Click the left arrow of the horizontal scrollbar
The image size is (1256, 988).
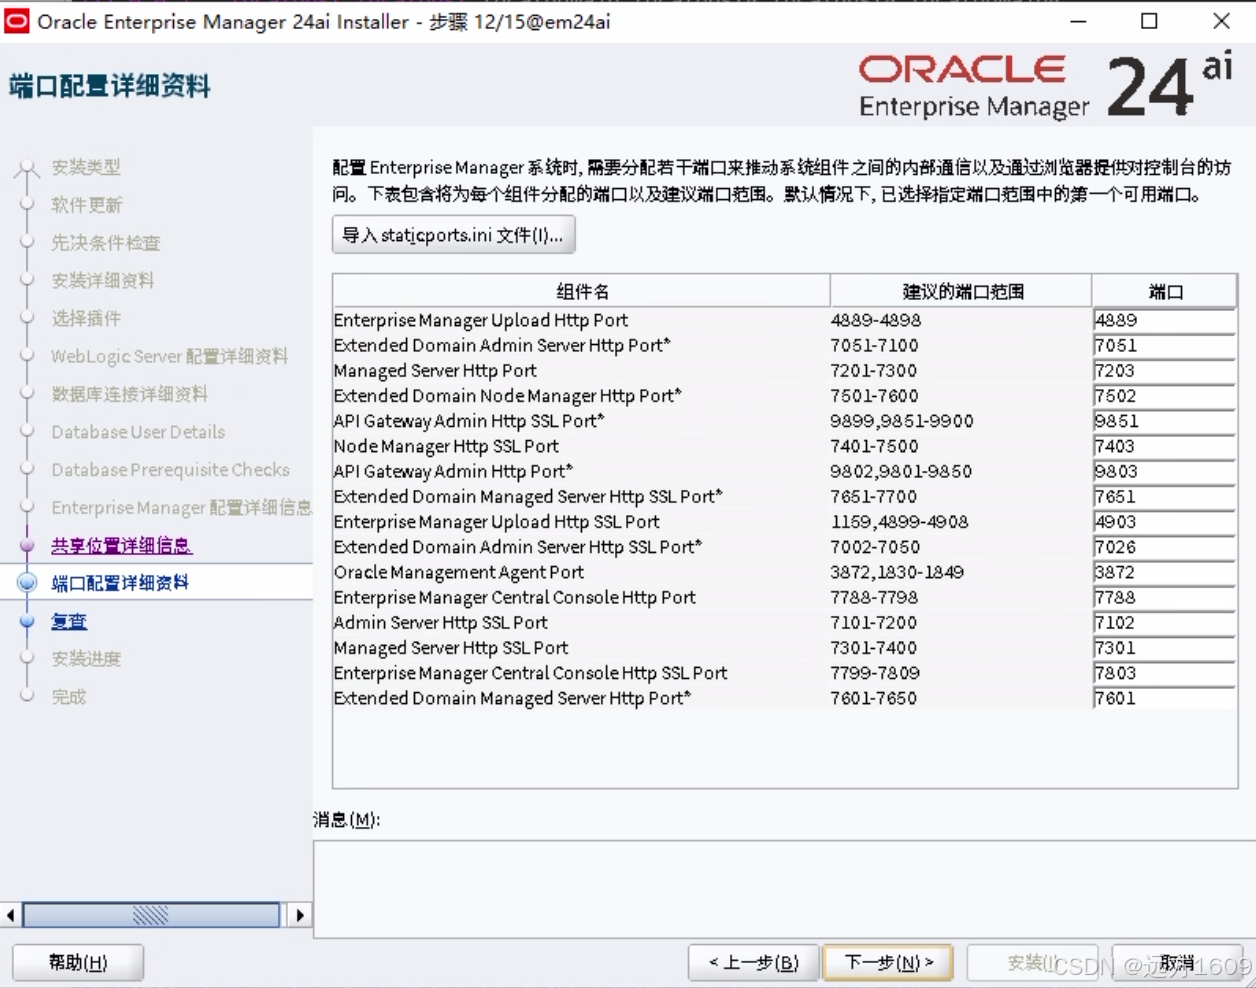[9, 915]
